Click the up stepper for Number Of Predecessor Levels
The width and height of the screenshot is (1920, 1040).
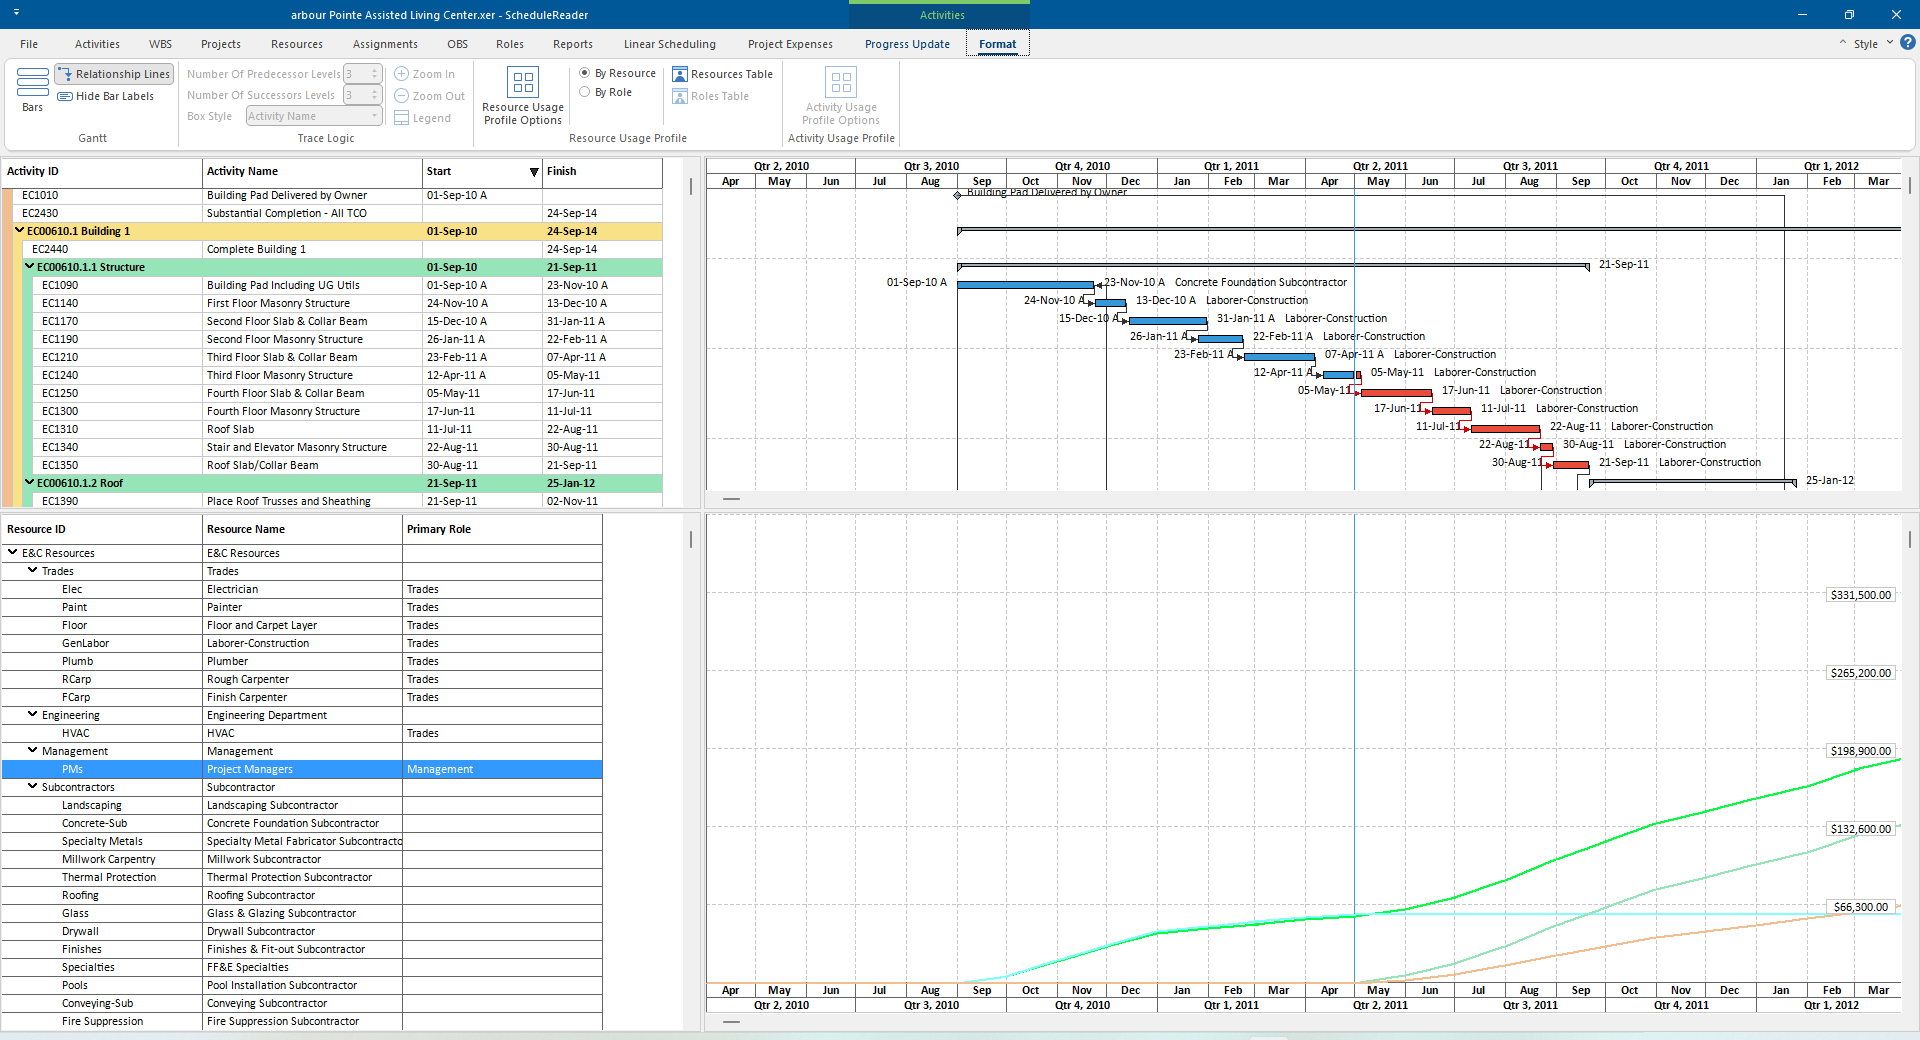pyautogui.click(x=376, y=69)
